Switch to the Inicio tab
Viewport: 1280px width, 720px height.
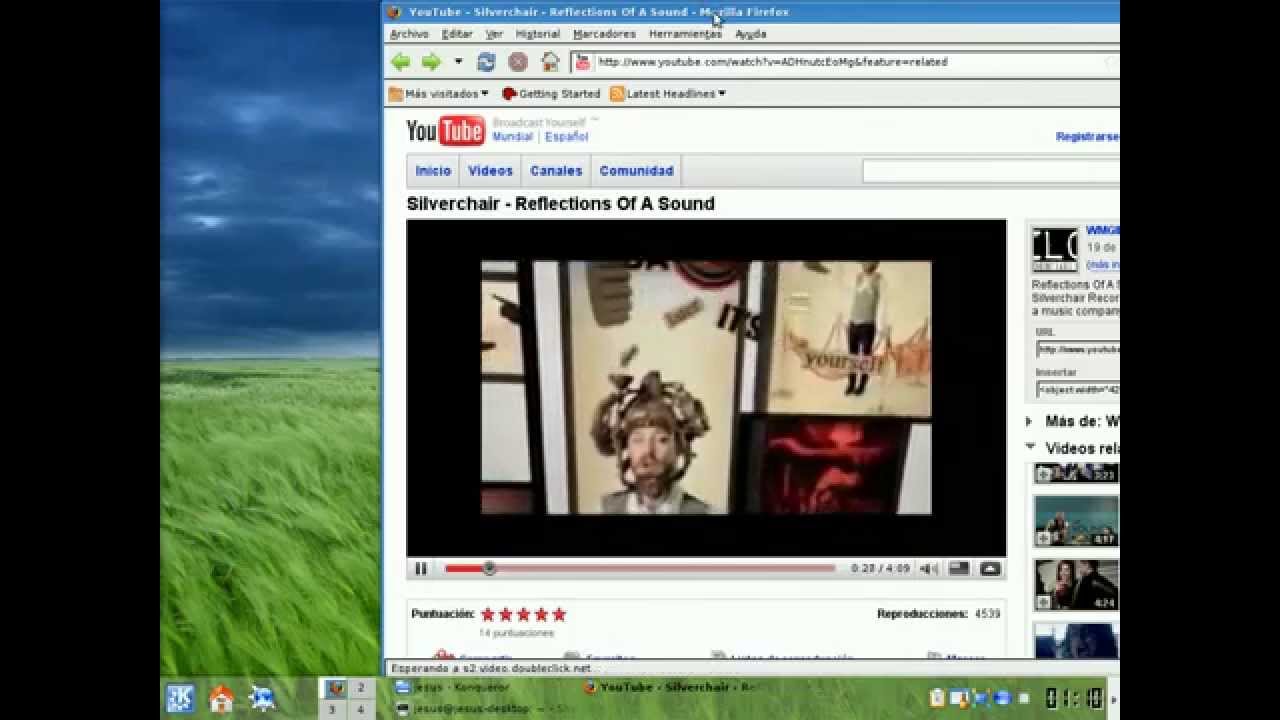tap(433, 171)
